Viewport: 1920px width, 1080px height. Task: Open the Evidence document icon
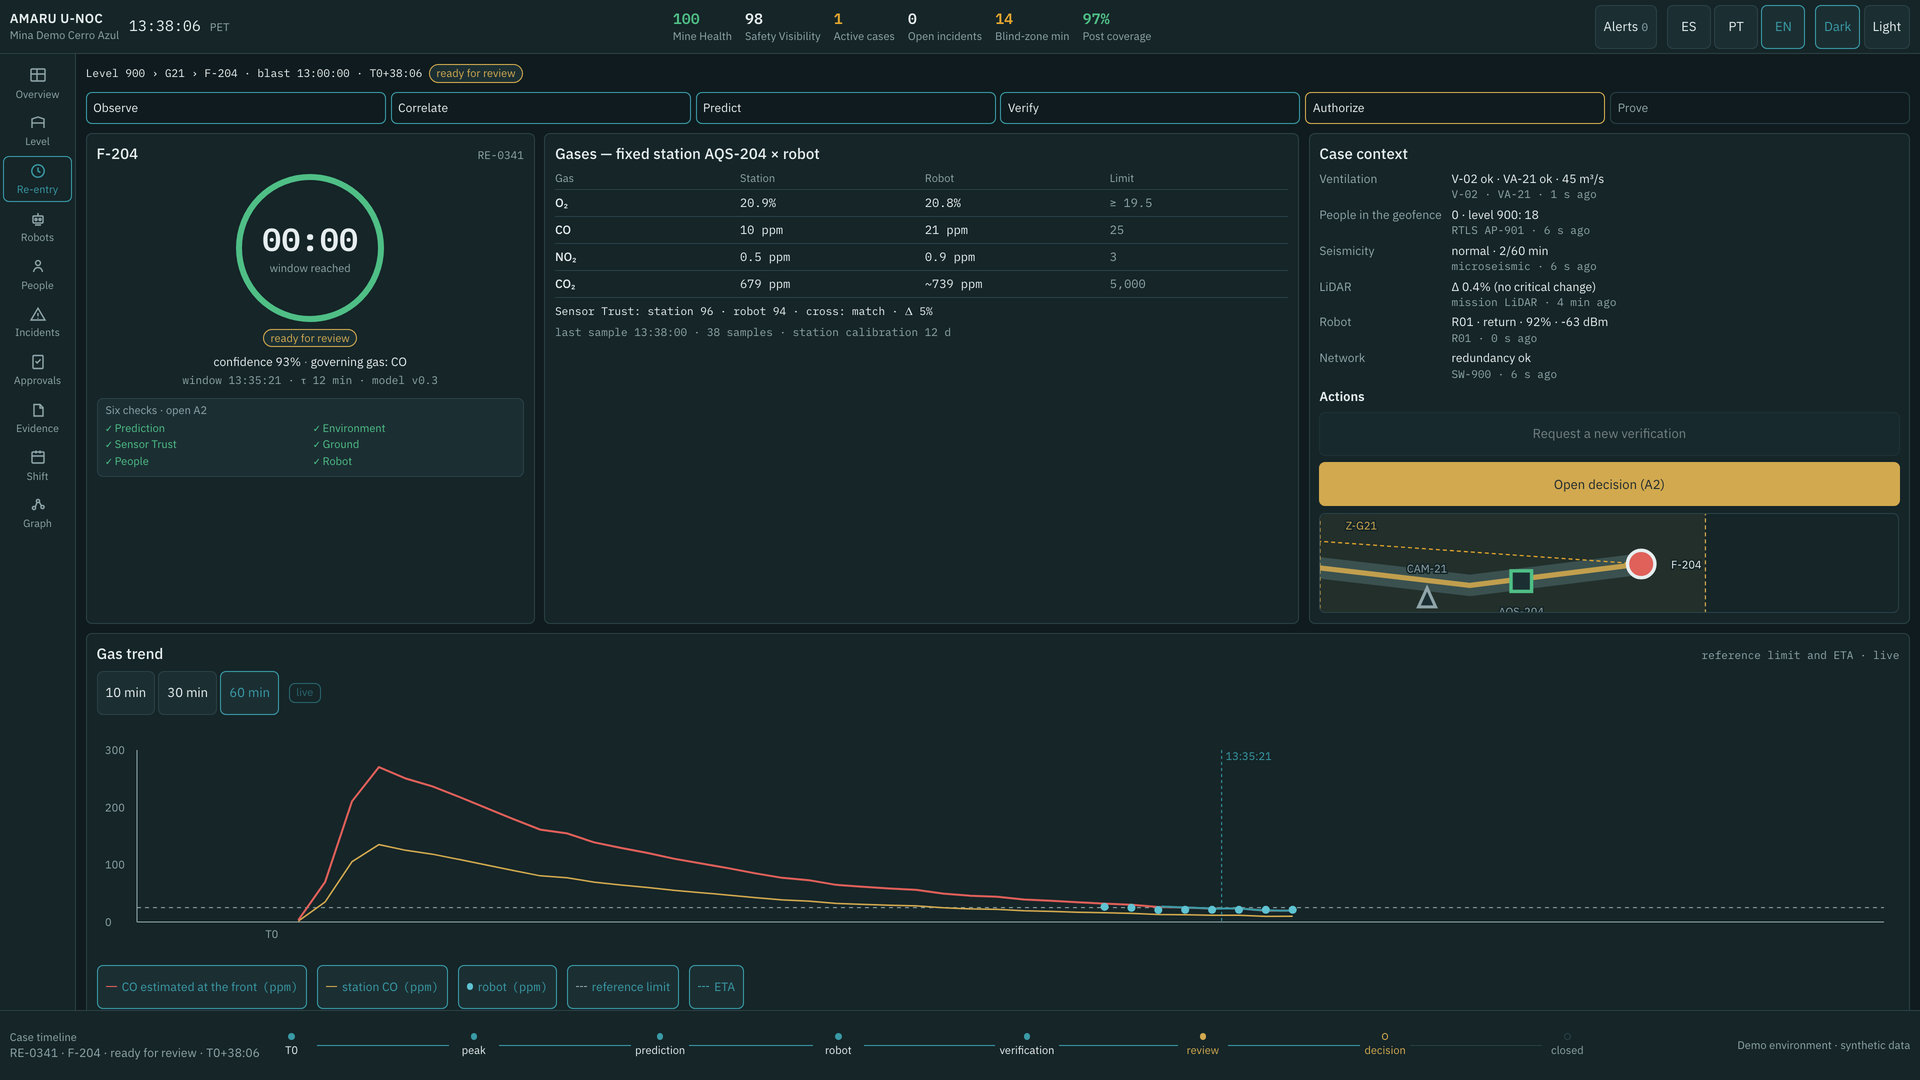[x=37, y=418]
